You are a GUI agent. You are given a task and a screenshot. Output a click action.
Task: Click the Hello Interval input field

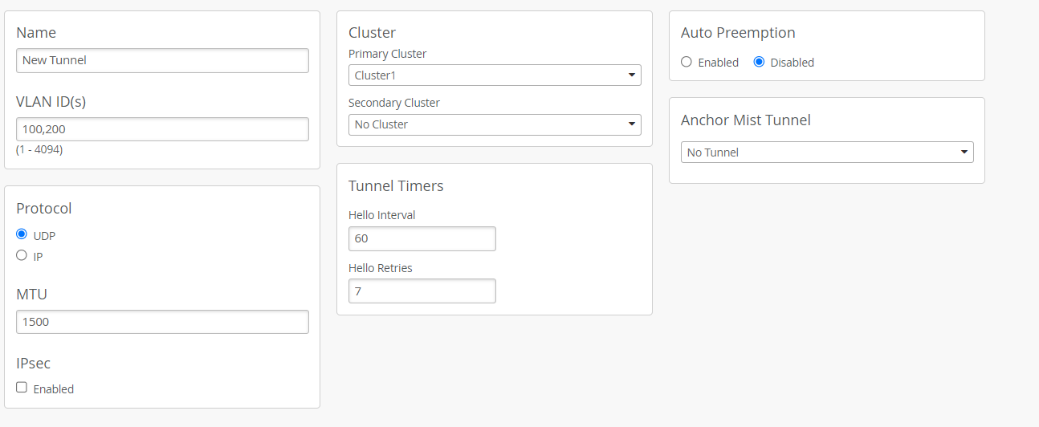[422, 239]
